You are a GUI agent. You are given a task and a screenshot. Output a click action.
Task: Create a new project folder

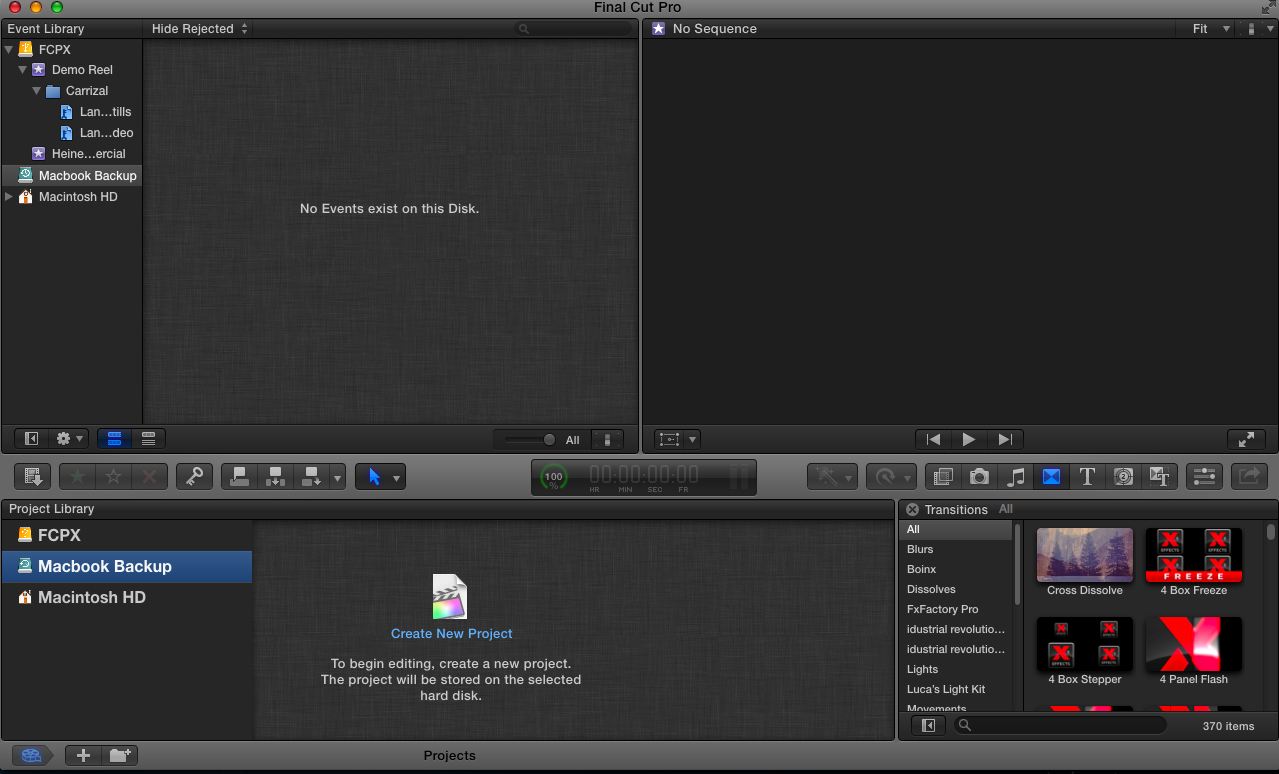(120, 756)
